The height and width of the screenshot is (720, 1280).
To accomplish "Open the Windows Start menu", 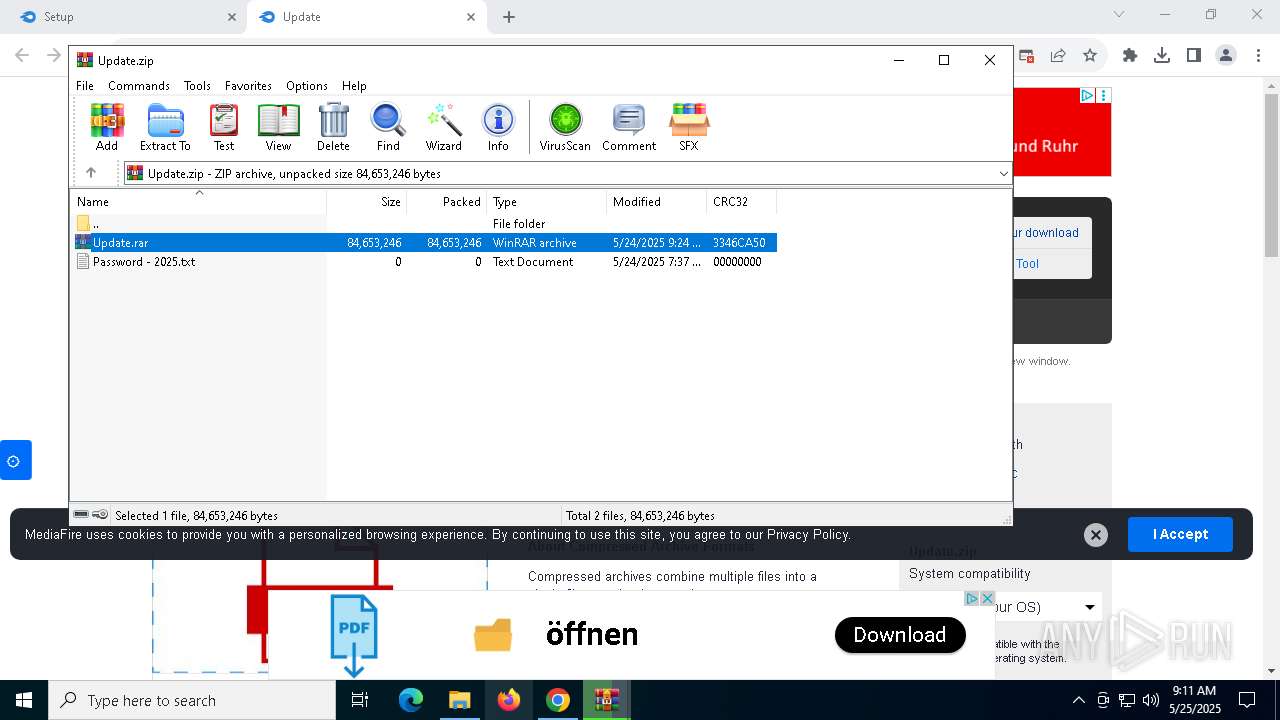I will tap(24, 700).
